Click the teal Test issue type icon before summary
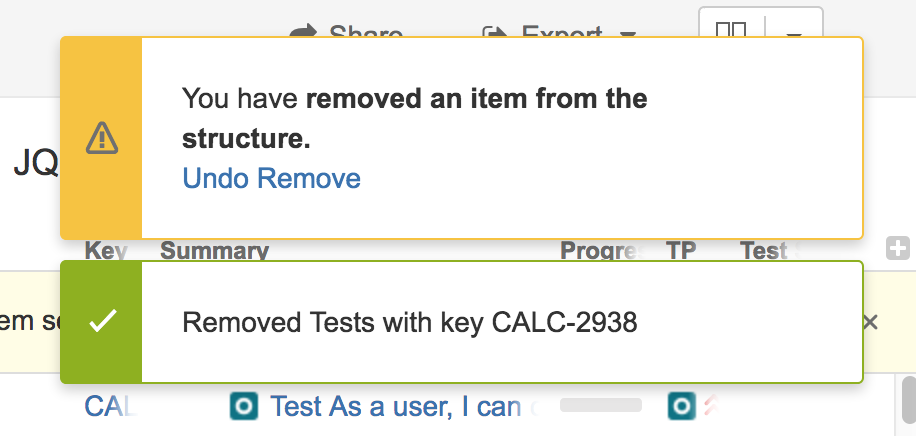 click(244, 406)
